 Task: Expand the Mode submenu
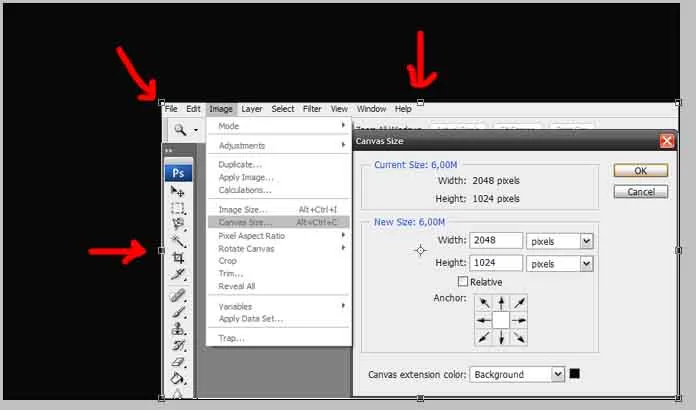pyautogui.click(x=343, y=126)
